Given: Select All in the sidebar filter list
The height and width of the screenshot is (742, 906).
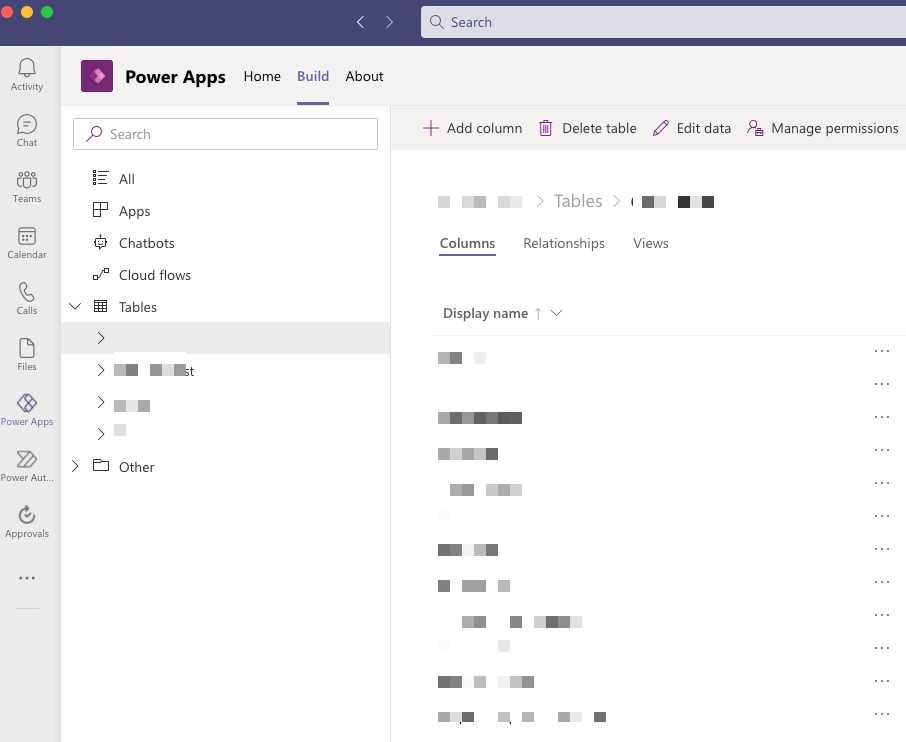Looking at the screenshot, I should click(x=129, y=178).
